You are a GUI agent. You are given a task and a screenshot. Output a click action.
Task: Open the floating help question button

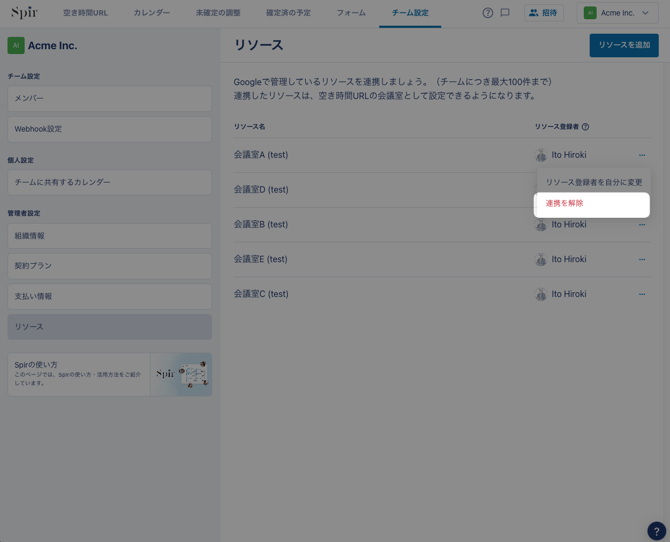tap(656, 531)
